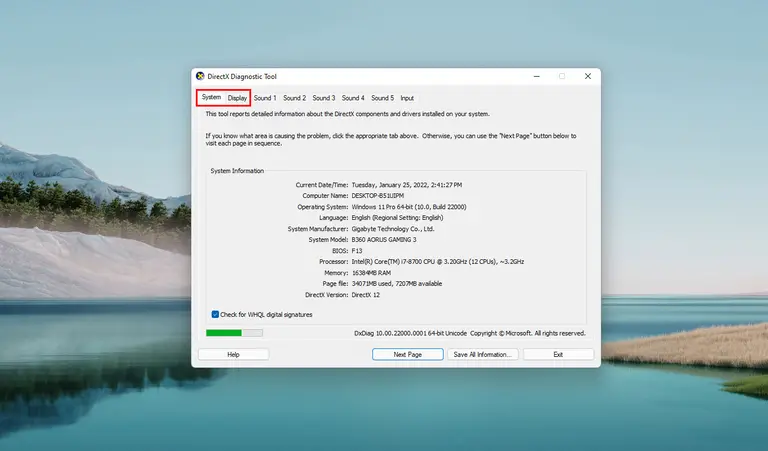Screen dimensions: 768x451
Task: Click the 16384MB RAM memory value
Action: click(371, 273)
